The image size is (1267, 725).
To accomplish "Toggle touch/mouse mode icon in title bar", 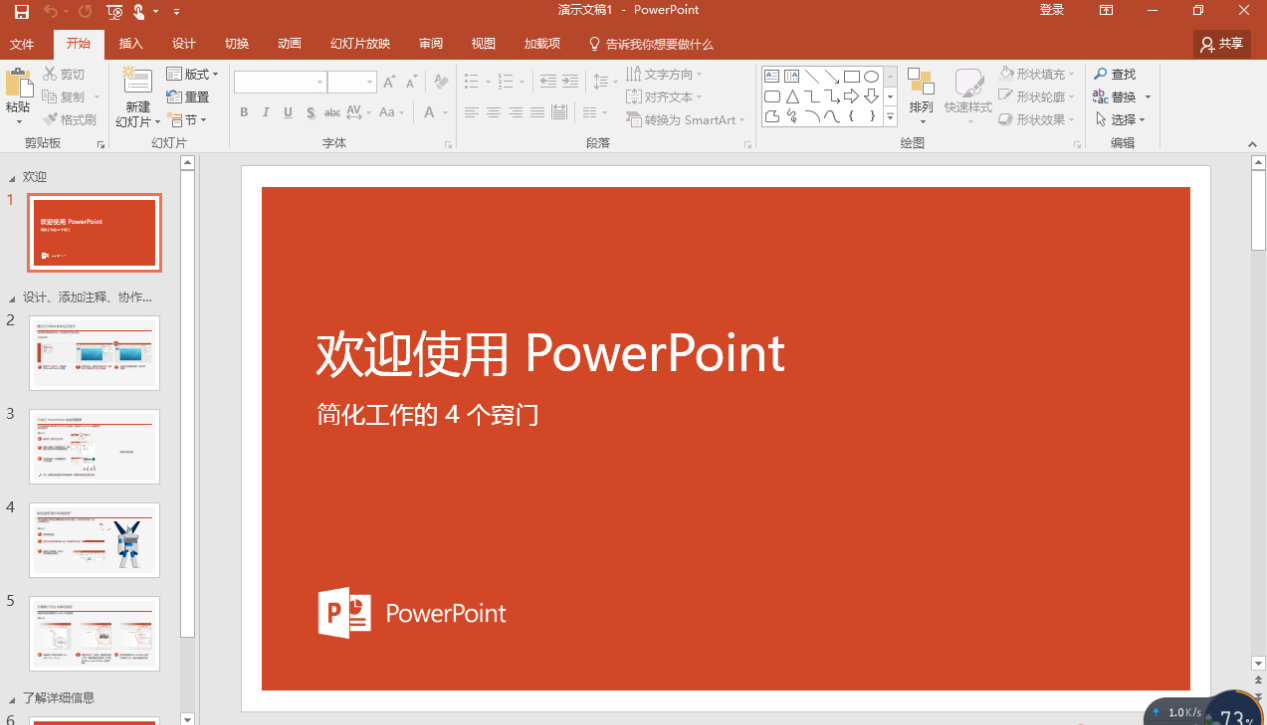I will (x=139, y=11).
